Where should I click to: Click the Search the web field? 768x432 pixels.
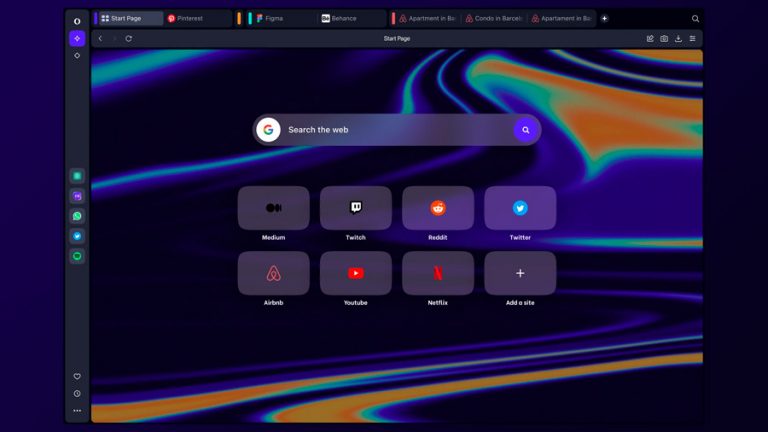[x=397, y=130]
